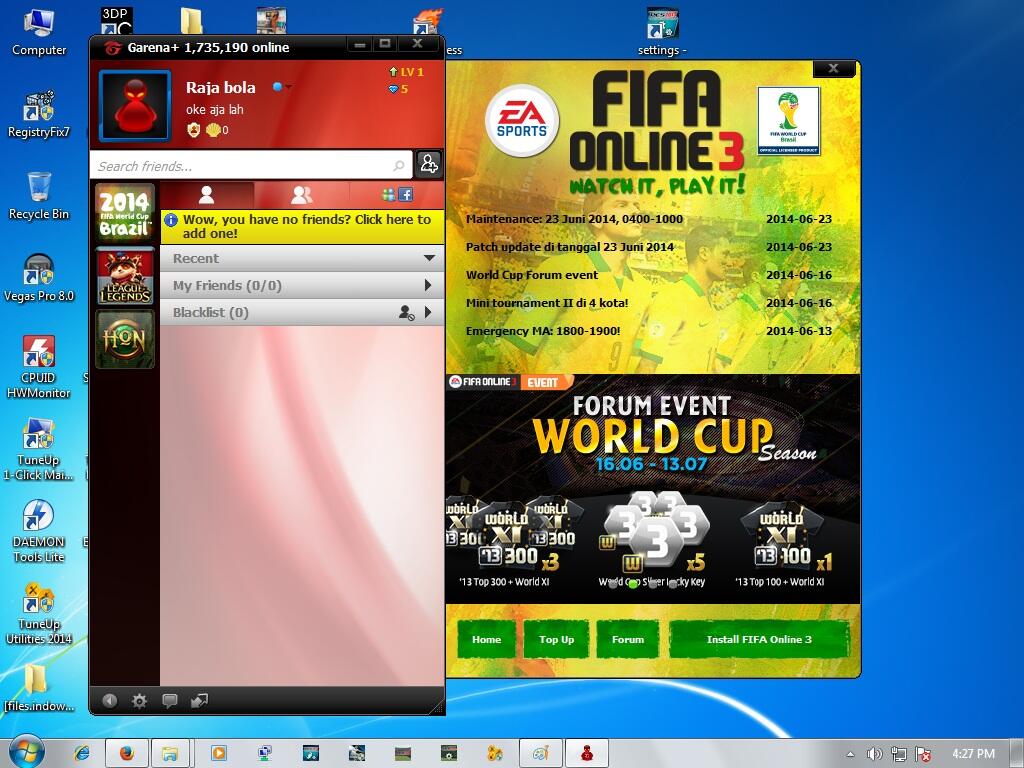Click the LV 1 level indicator
This screenshot has width=1024, height=768.
click(406, 72)
